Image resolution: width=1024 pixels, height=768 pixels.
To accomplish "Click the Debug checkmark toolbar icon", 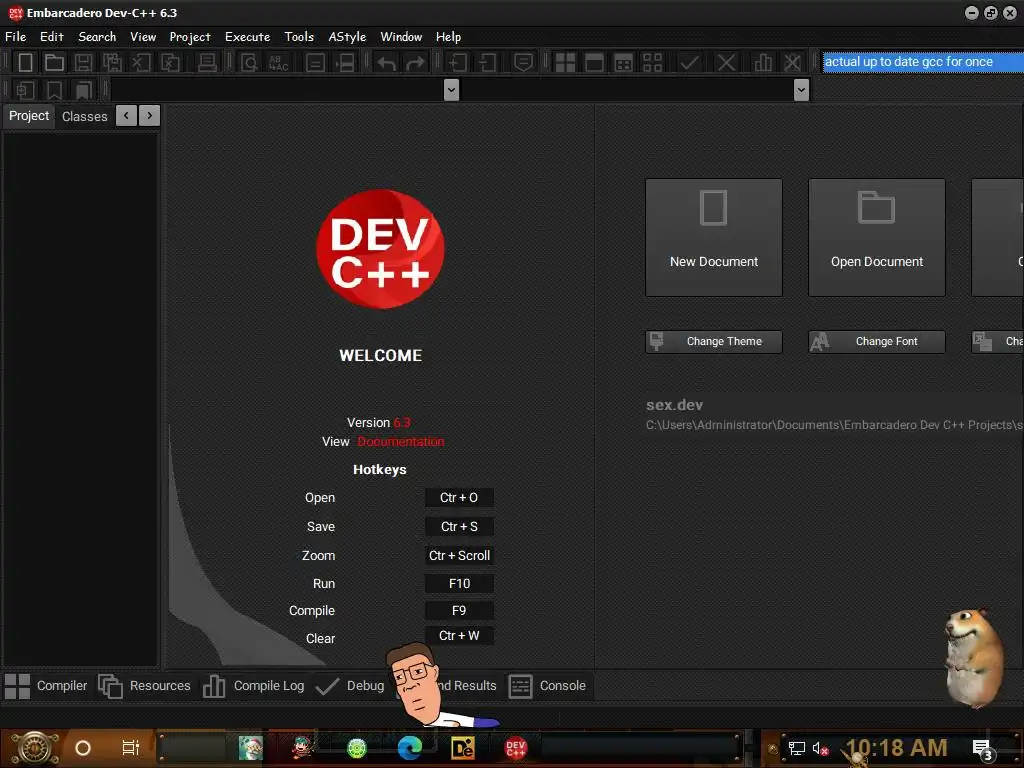I will click(689, 63).
